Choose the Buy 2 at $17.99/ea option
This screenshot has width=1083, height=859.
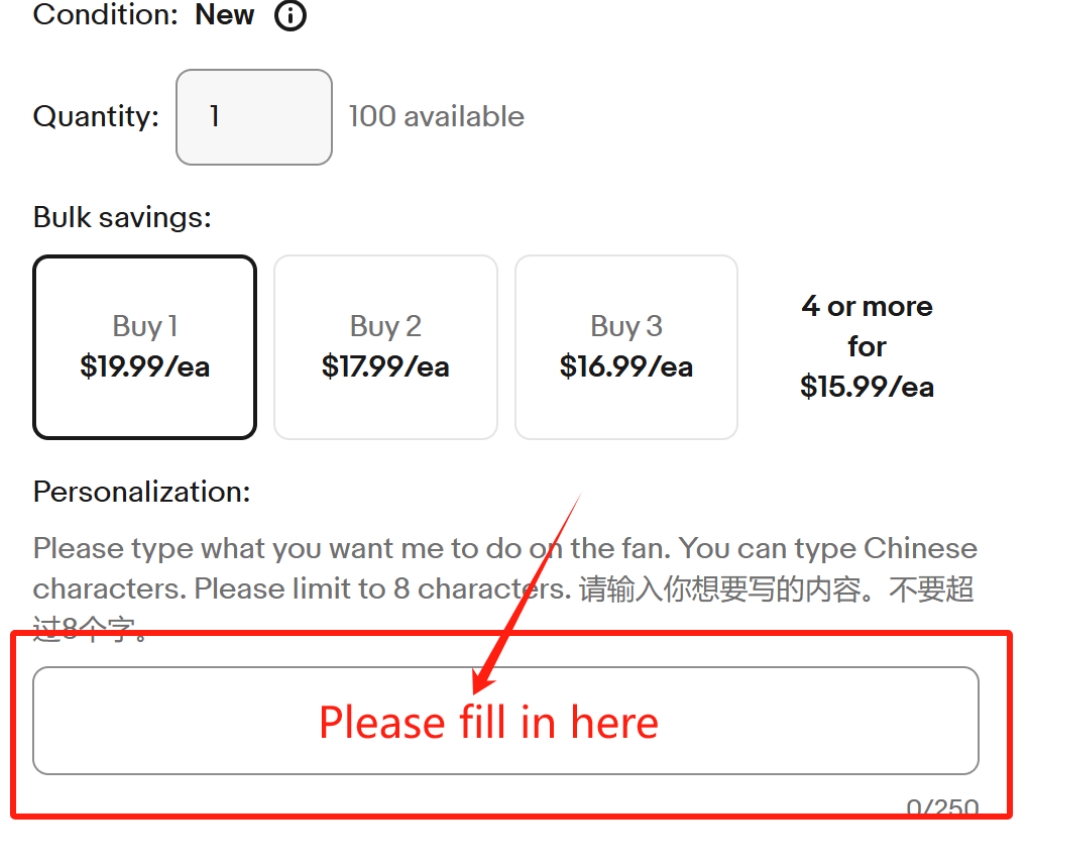click(x=385, y=347)
